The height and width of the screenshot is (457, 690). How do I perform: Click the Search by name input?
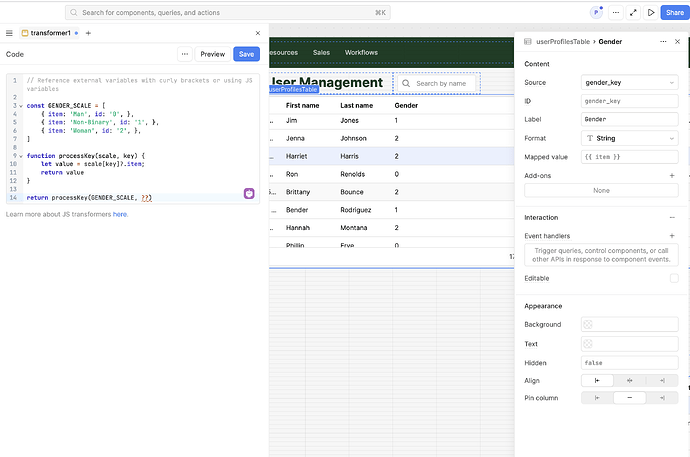coord(437,83)
